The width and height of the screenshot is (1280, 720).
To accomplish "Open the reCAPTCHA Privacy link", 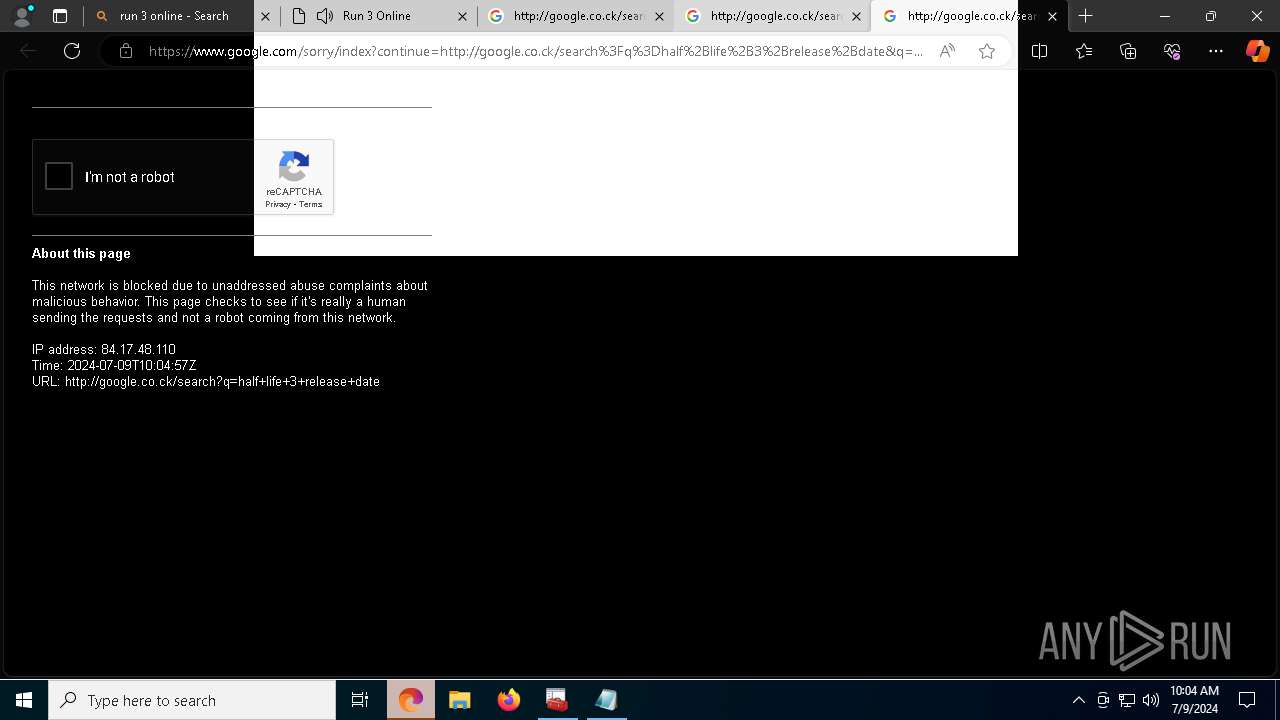I will tap(278, 204).
